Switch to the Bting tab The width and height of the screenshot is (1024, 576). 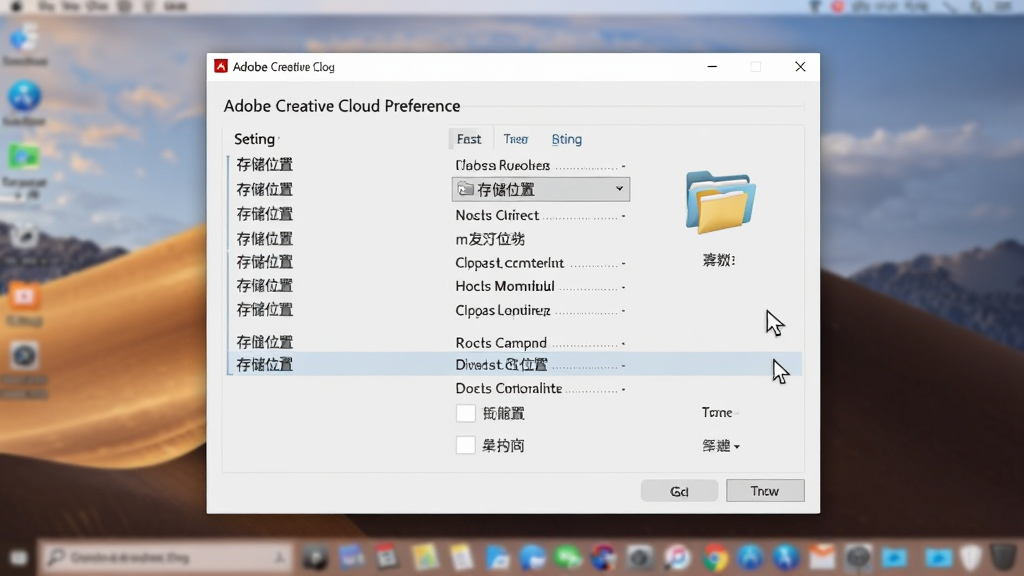point(566,139)
